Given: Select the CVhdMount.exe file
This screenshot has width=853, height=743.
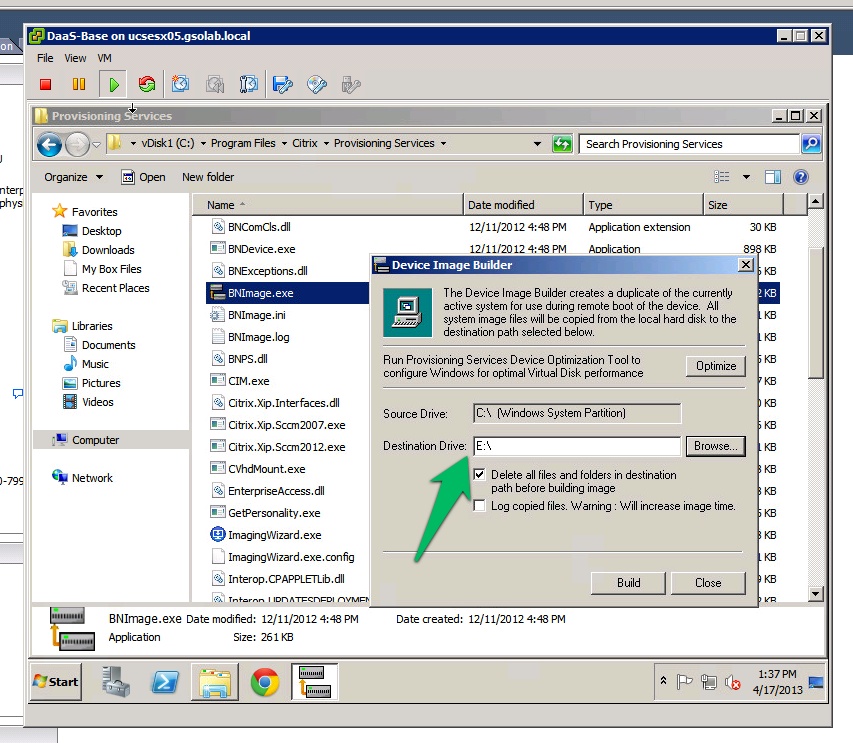Looking at the screenshot, I should coord(267,469).
